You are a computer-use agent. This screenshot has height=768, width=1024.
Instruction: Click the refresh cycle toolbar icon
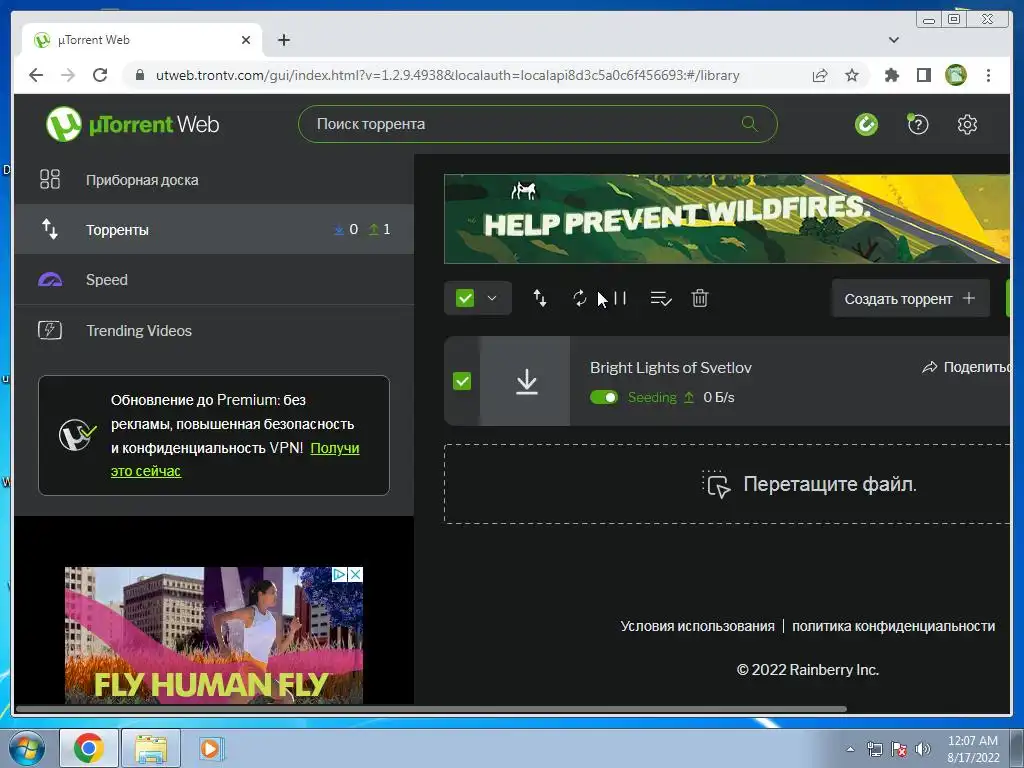click(x=579, y=298)
